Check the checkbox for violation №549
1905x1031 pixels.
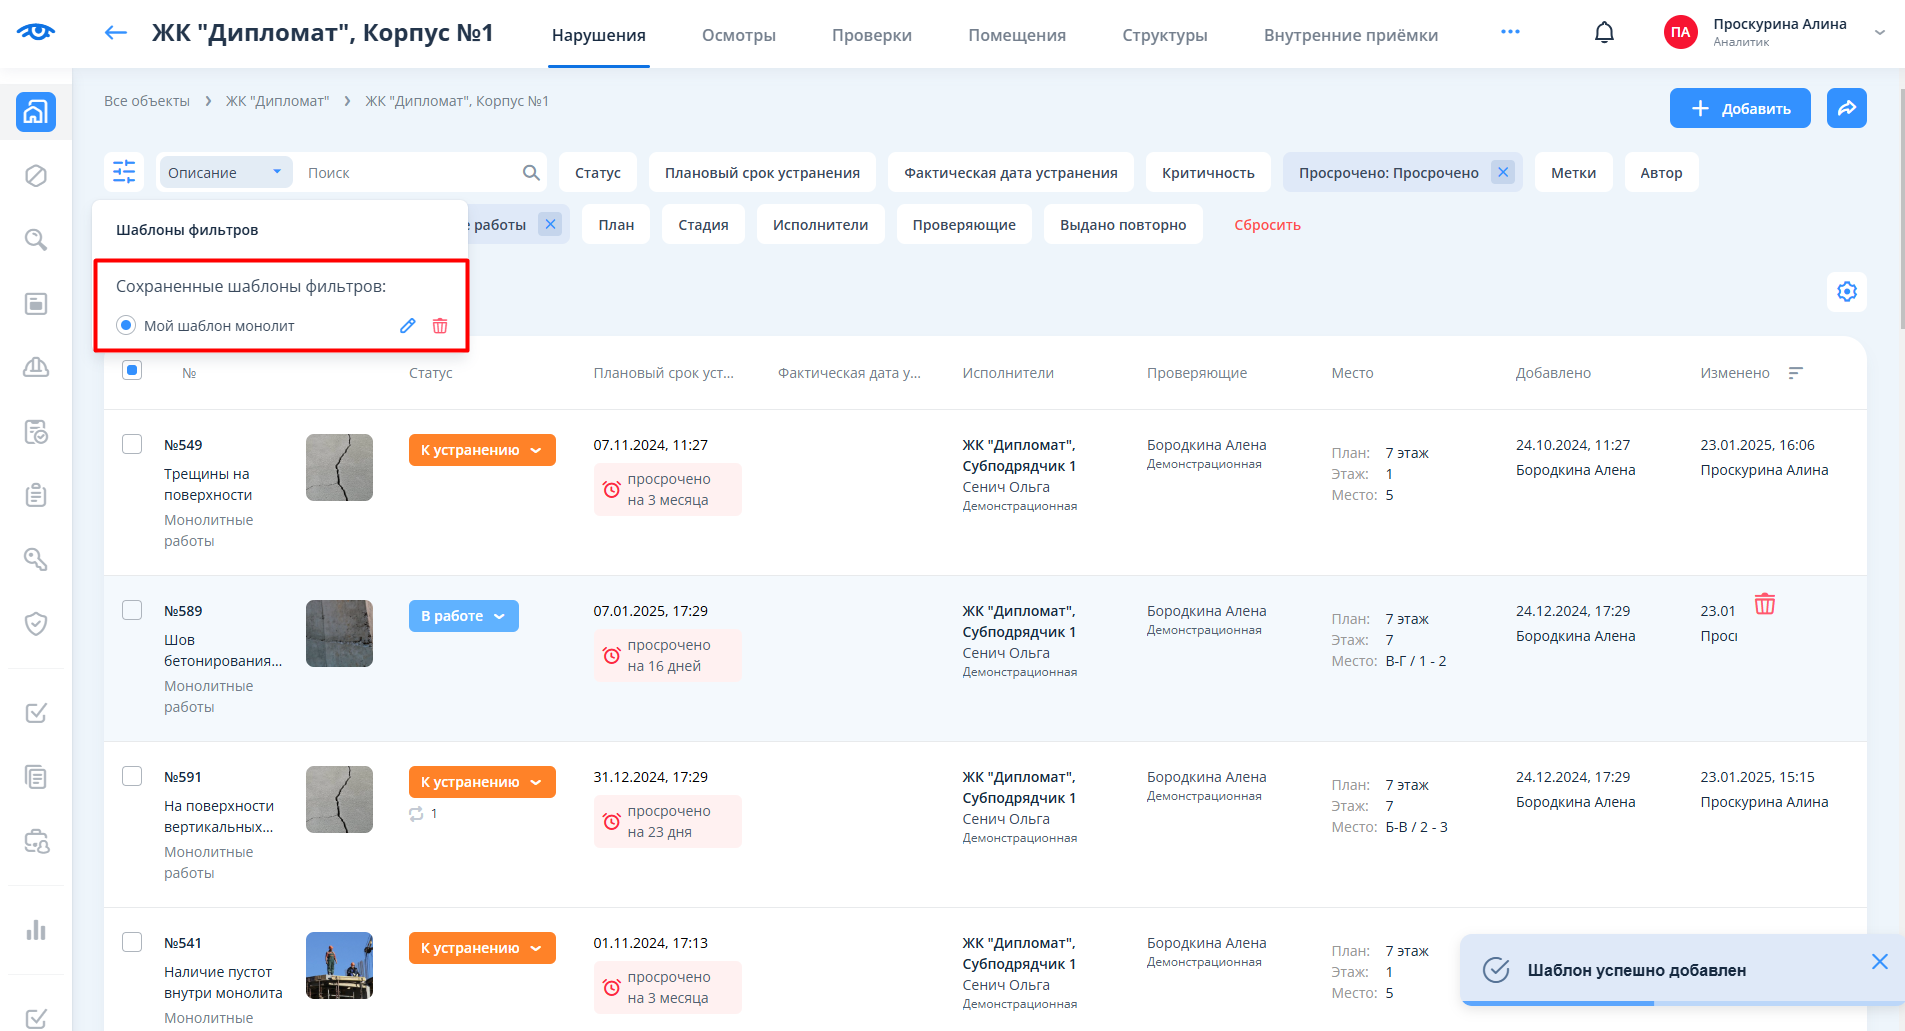point(132,444)
